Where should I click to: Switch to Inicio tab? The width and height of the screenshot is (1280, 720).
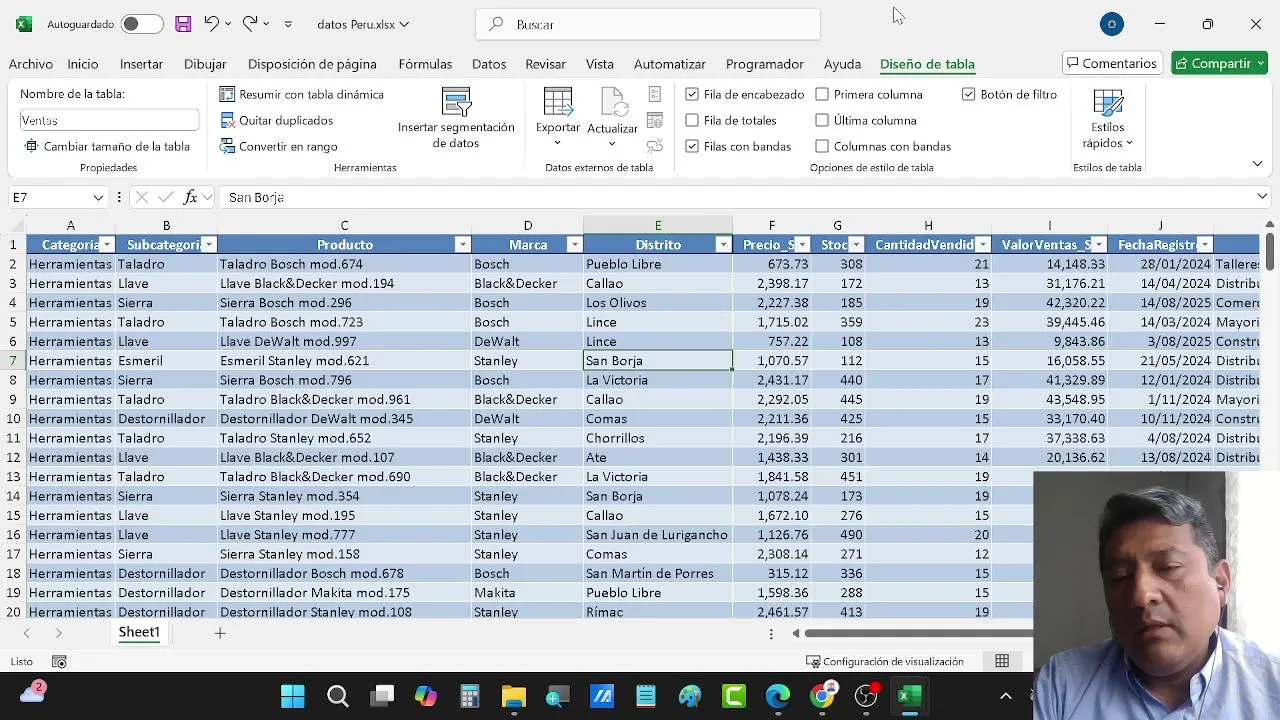83,64
